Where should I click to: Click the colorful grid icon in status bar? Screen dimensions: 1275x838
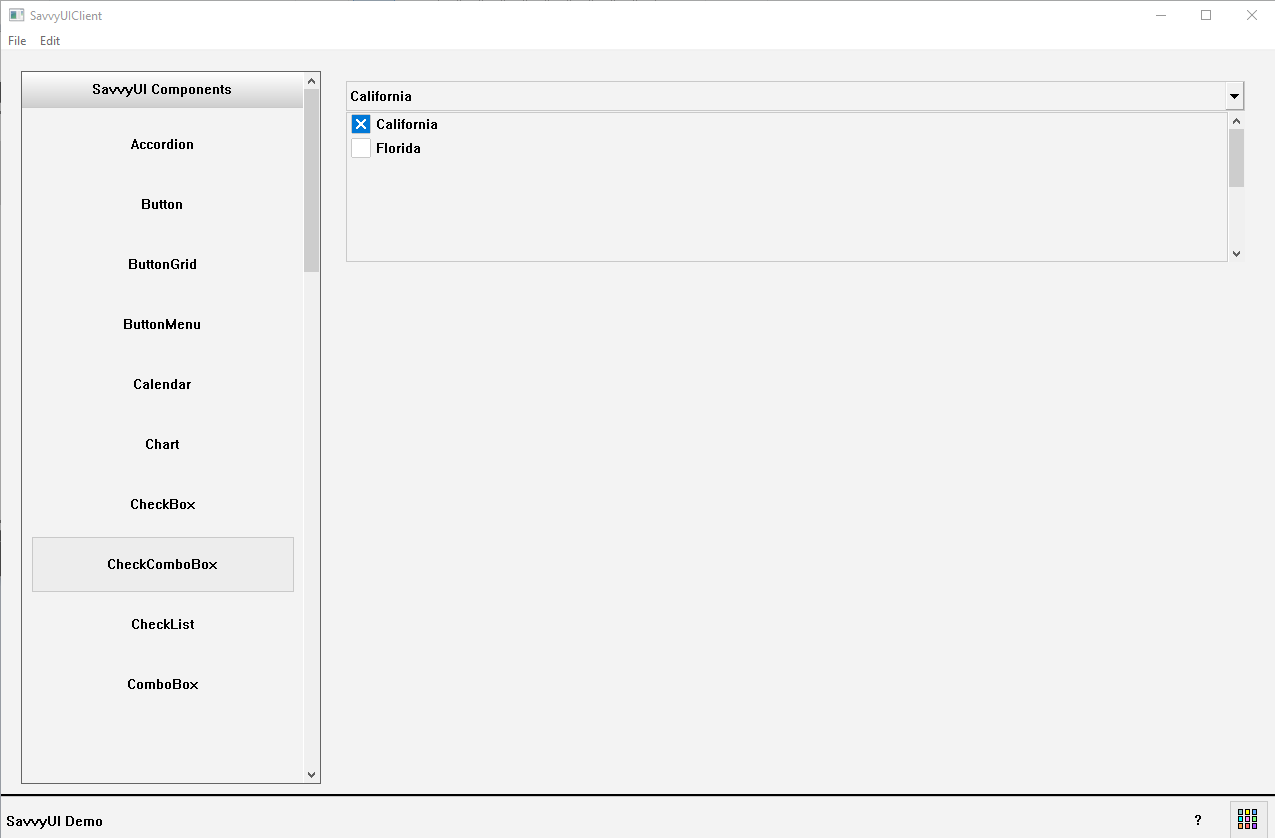tap(1247, 819)
